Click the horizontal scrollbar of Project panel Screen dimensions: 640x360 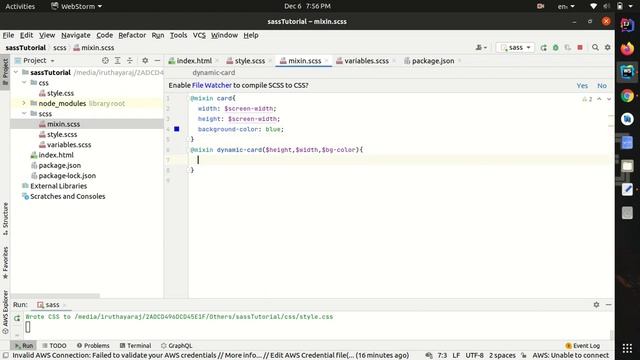click(55, 296)
